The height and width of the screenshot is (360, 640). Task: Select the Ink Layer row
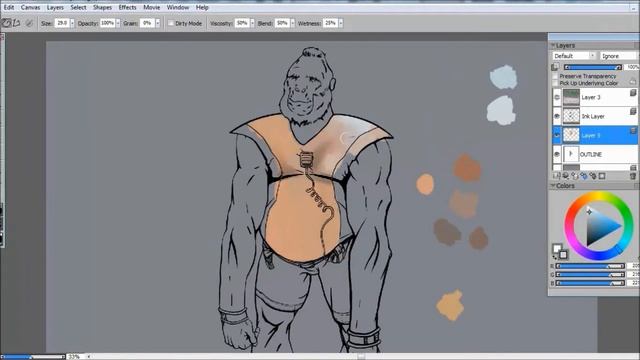(595, 116)
